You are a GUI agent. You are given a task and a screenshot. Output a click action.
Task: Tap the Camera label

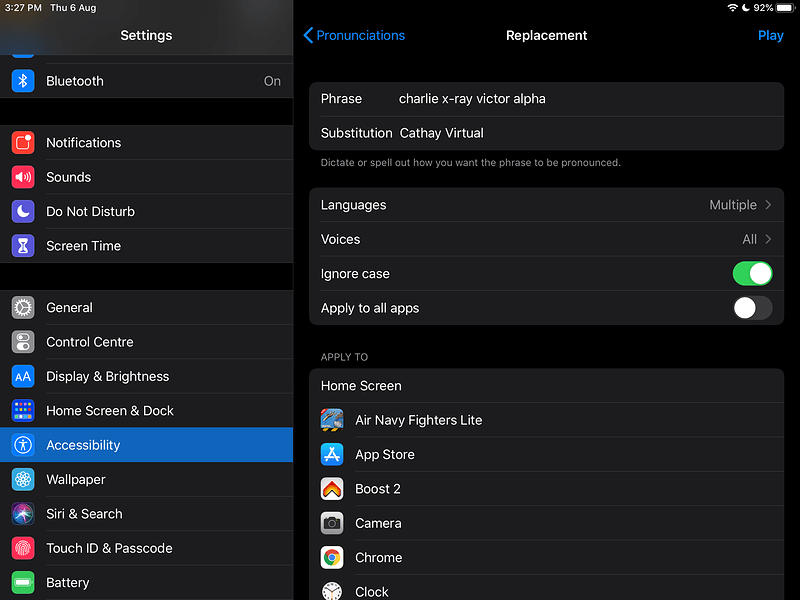[x=378, y=523]
